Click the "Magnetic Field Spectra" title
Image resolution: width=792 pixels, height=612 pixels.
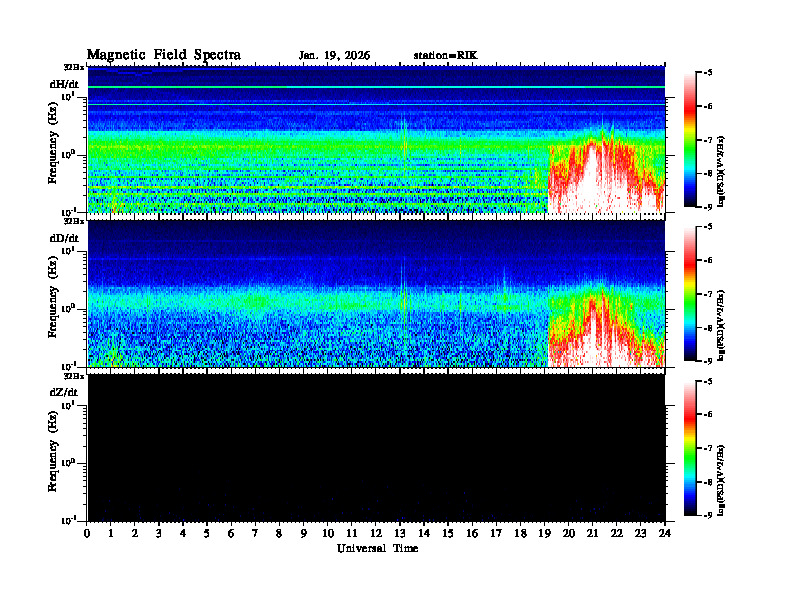(x=164, y=55)
